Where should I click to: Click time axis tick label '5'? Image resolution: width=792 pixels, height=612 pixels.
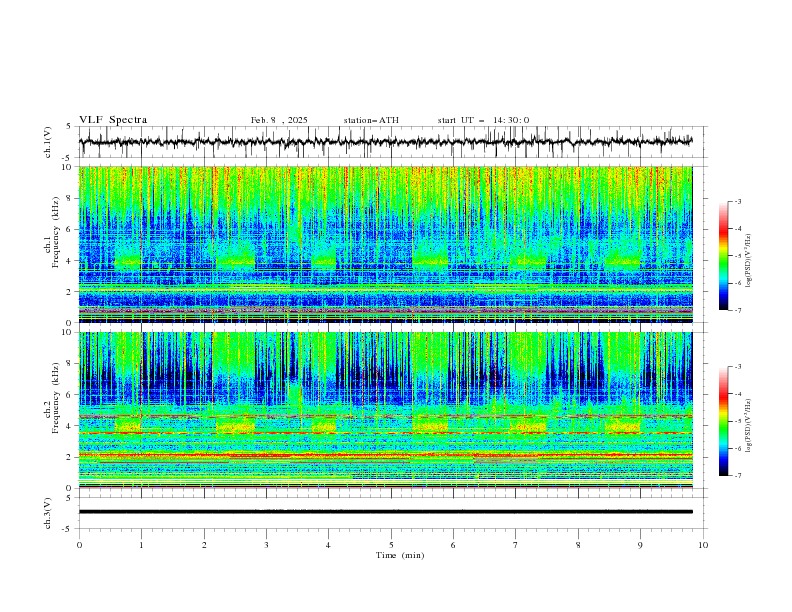391,545
